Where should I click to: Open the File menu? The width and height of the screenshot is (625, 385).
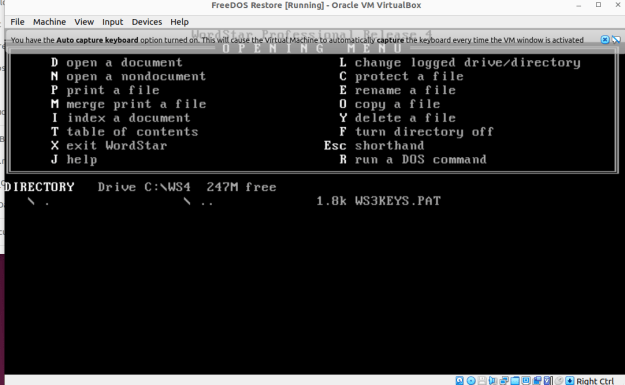click(17, 22)
